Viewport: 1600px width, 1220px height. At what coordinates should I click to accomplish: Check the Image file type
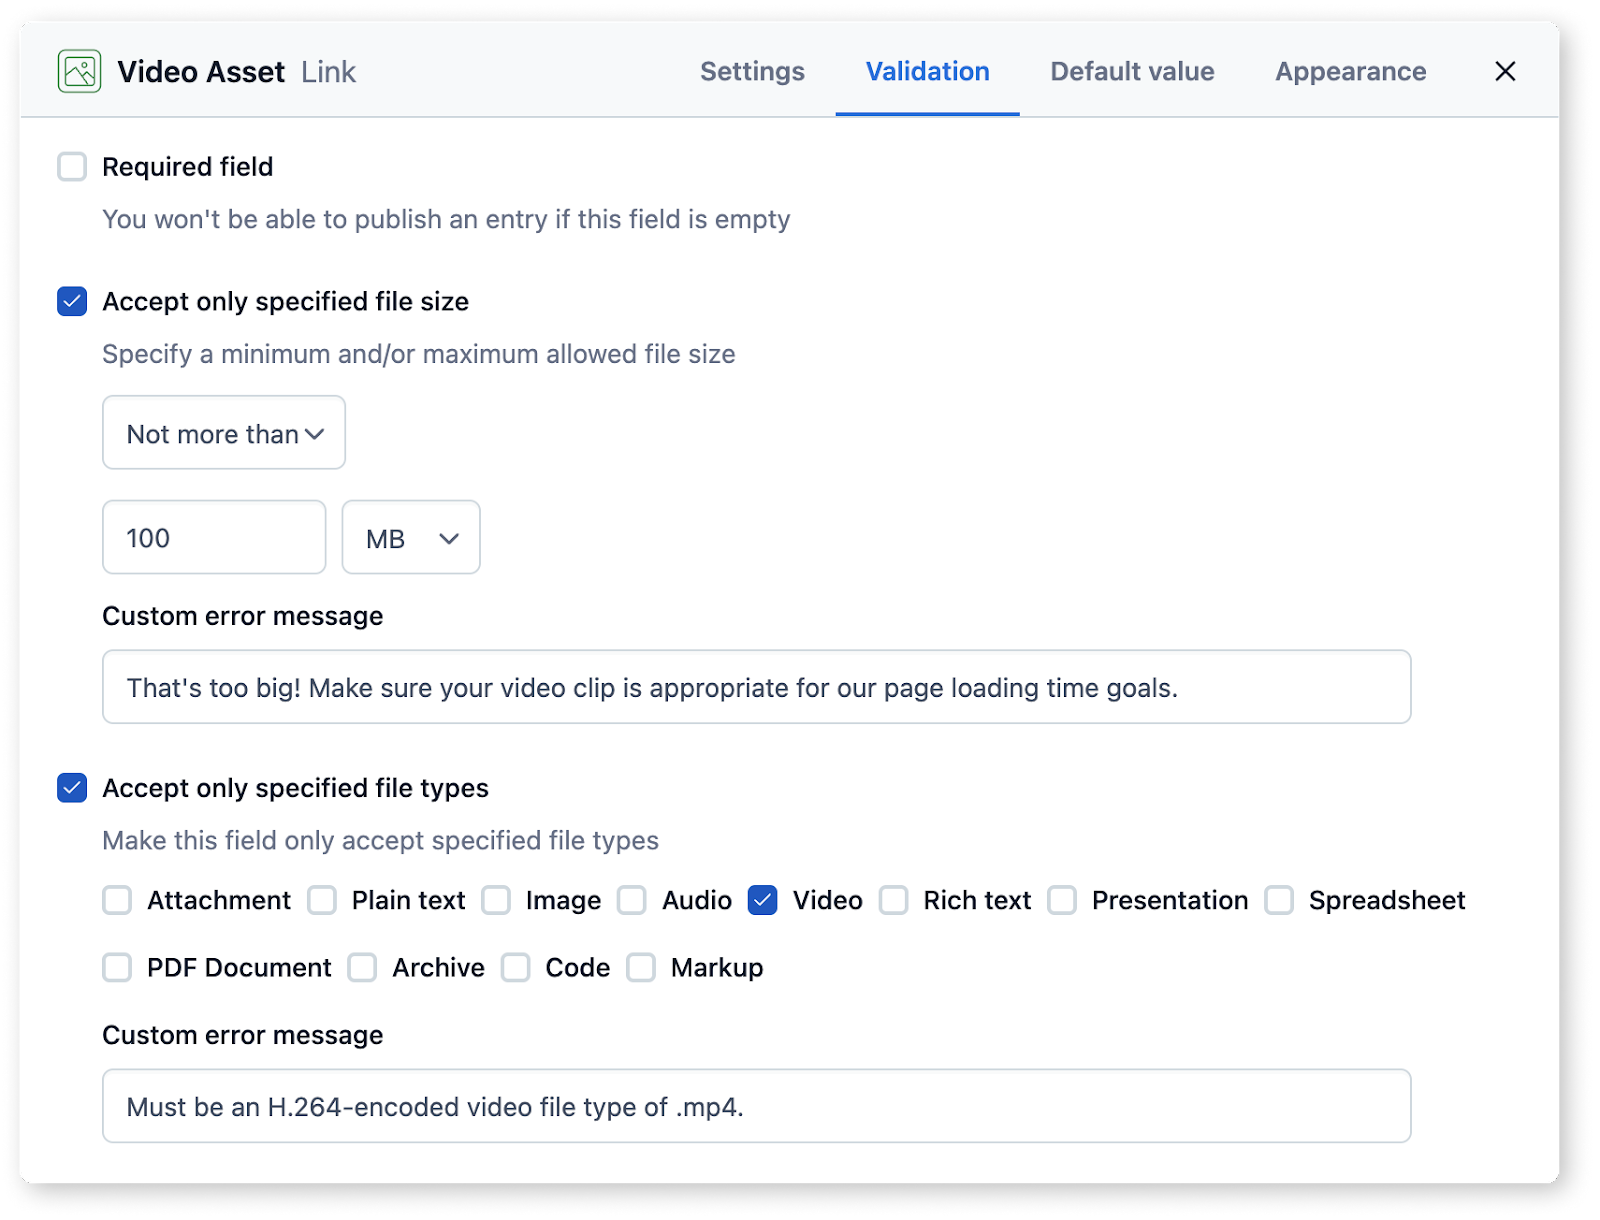pos(497,900)
